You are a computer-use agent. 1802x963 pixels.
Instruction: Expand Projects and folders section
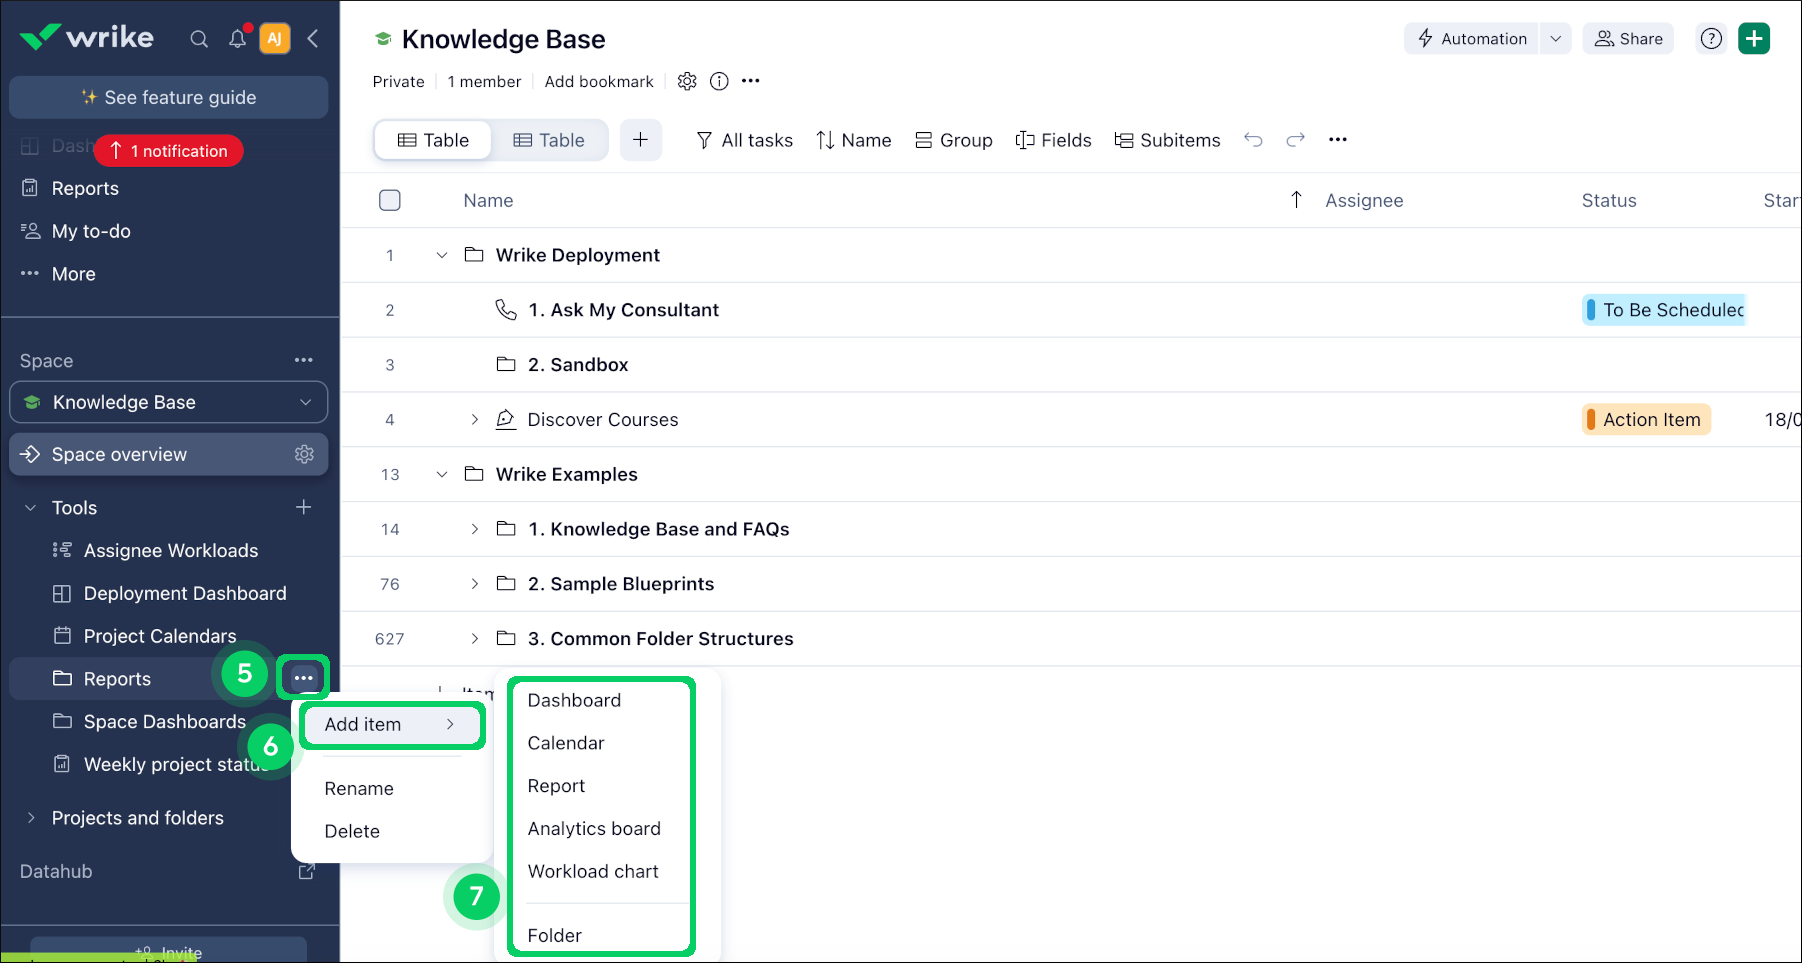click(x=31, y=818)
